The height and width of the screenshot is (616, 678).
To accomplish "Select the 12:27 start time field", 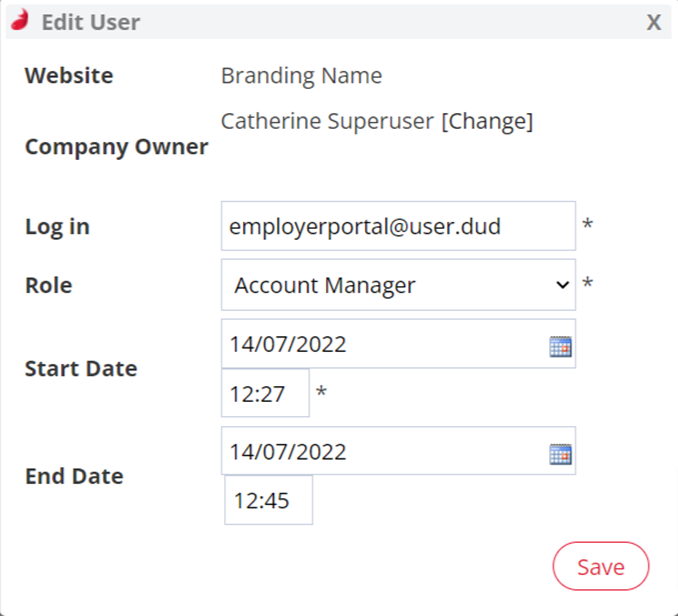I will 265,393.
